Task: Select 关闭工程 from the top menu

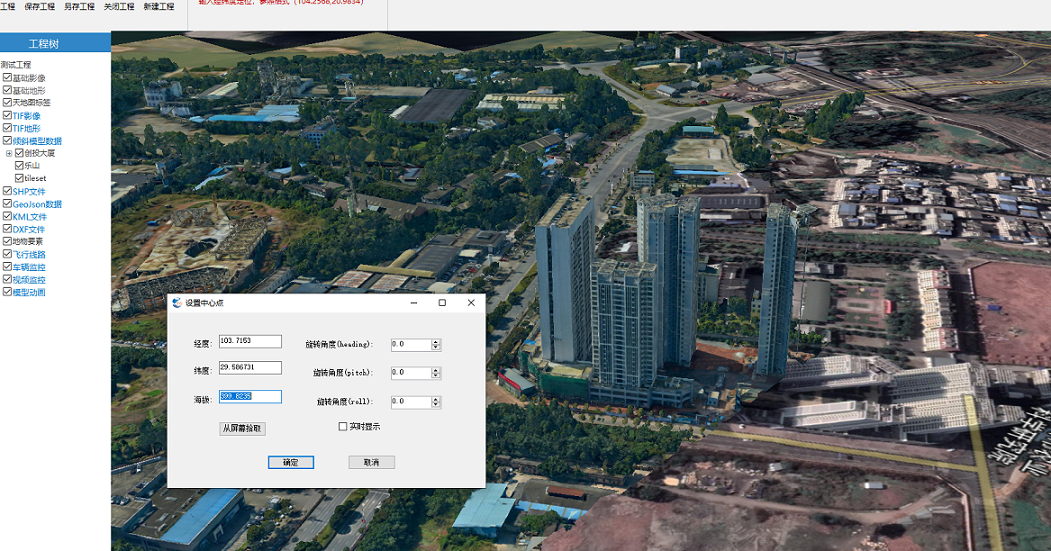Action: (x=119, y=7)
